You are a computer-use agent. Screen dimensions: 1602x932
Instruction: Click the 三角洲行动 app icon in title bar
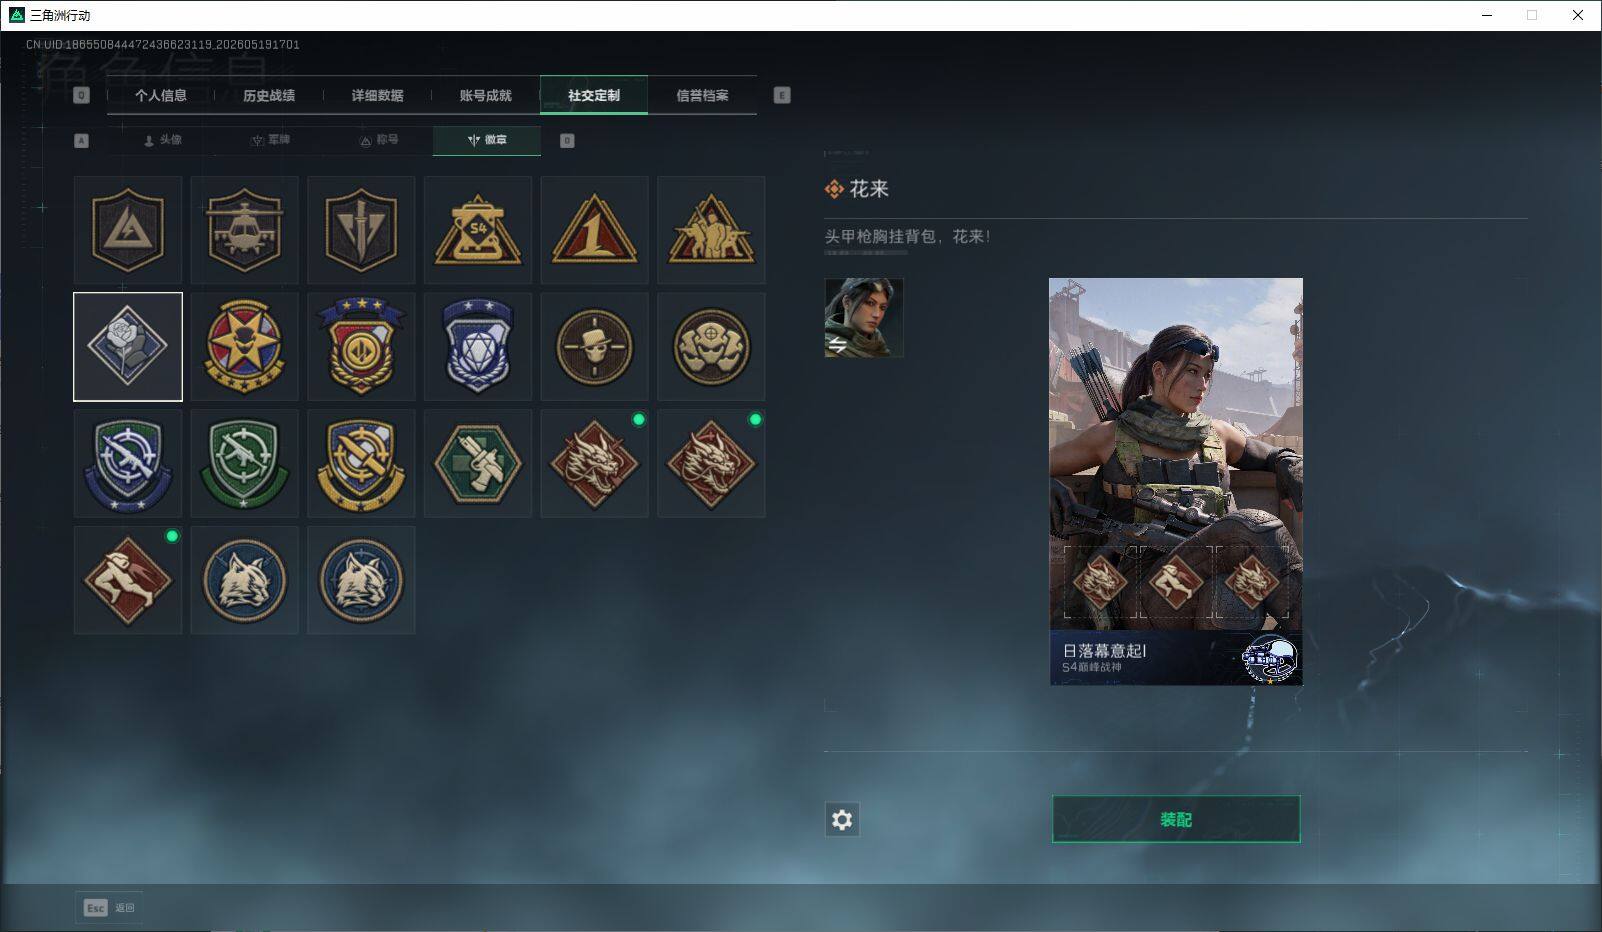click(16, 15)
